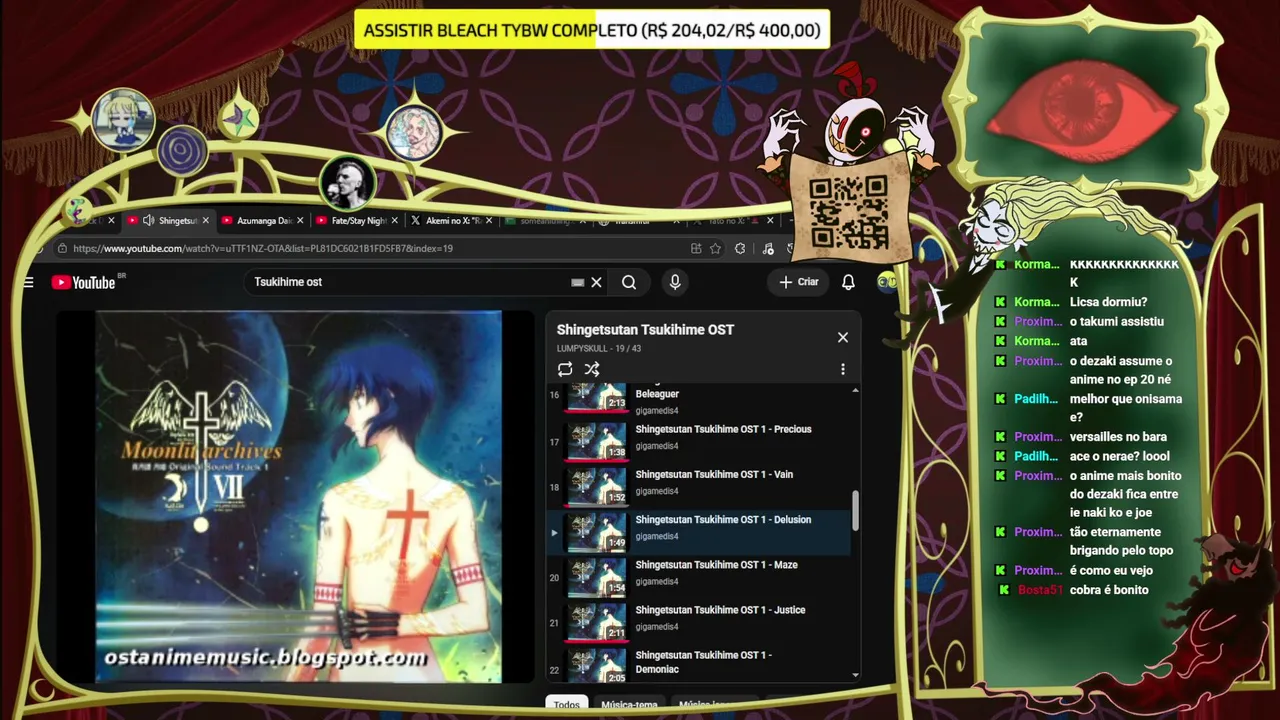Image resolution: width=1280 pixels, height=720 pixels.
Task: Close the Akemi no X browser tab
Action: click(x=490, y=221)
